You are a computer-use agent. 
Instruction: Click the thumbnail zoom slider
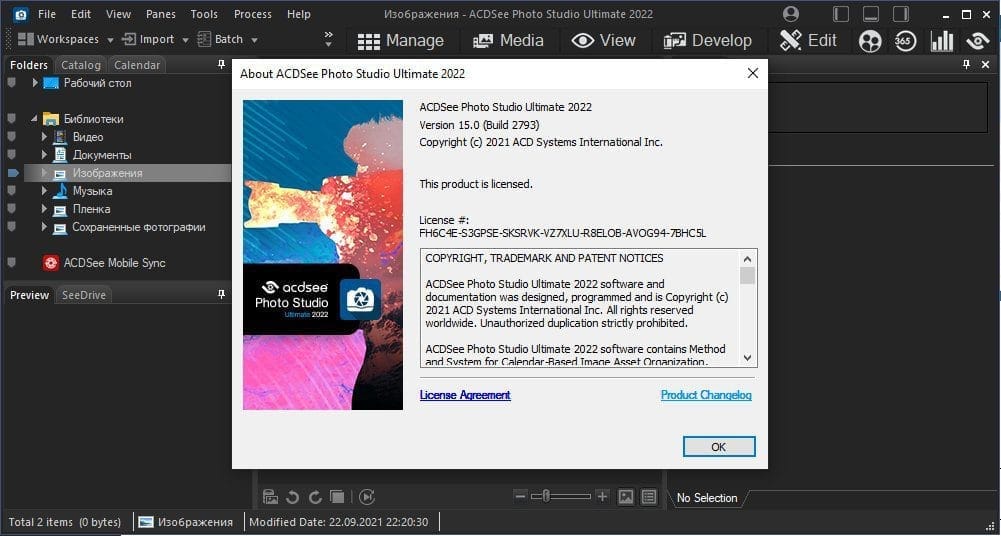561,496
